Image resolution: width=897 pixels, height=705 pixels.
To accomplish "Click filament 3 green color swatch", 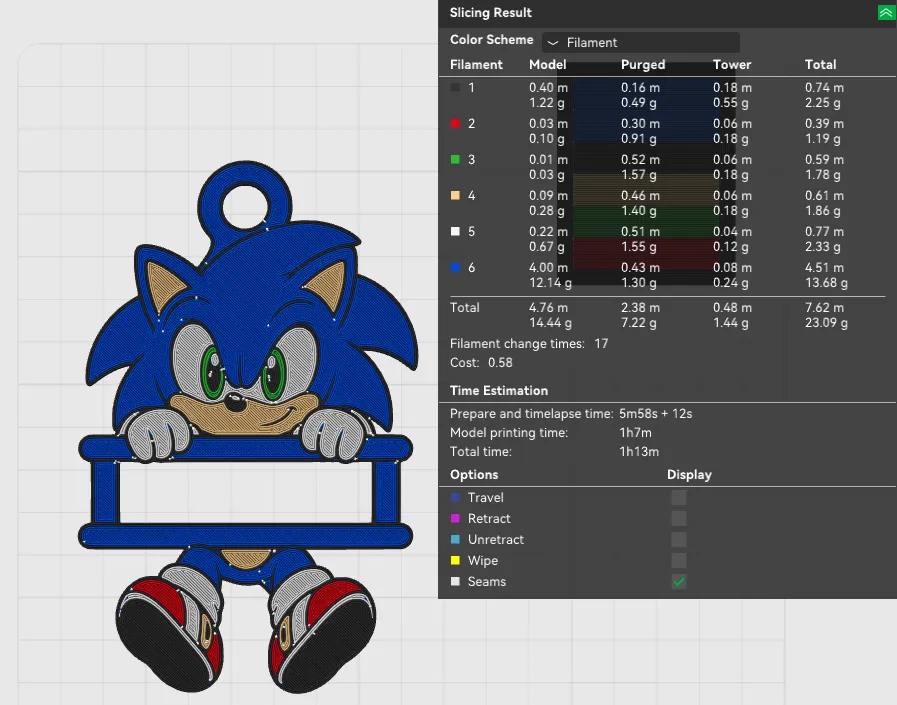I will 455,160.
